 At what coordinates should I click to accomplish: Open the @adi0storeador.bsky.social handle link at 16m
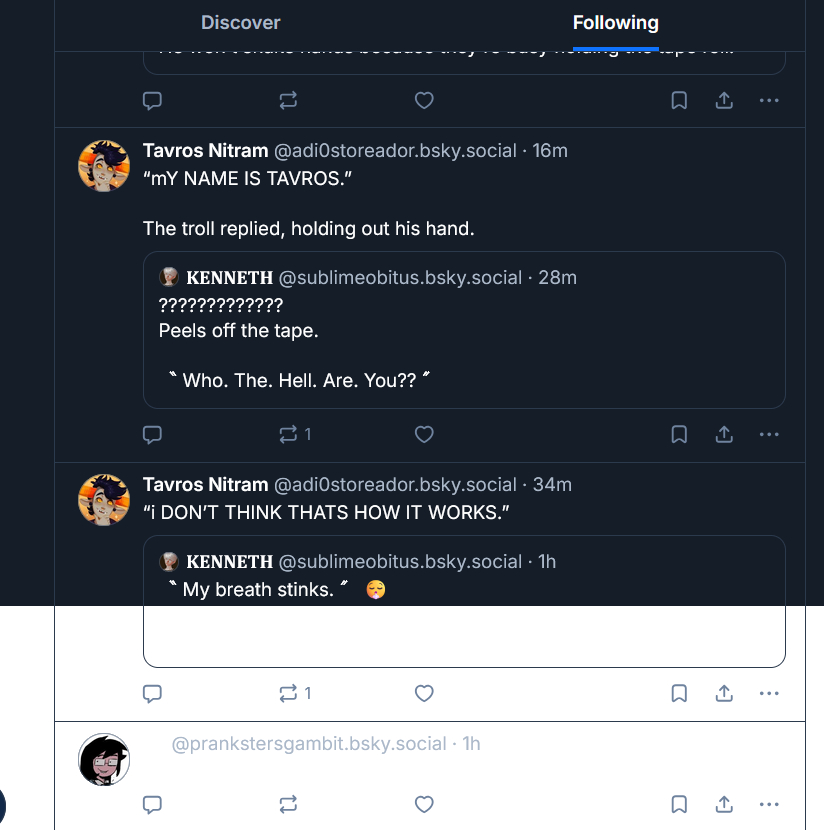click(x=395, y=151)
